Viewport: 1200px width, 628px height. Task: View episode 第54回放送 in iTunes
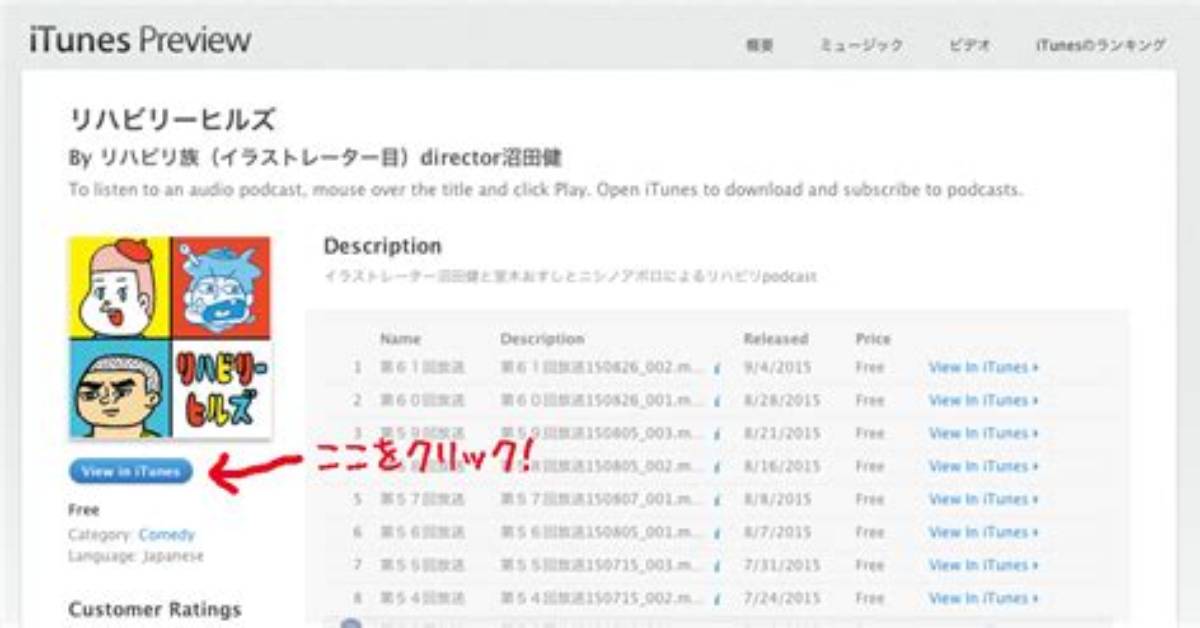tap(984, 598)
